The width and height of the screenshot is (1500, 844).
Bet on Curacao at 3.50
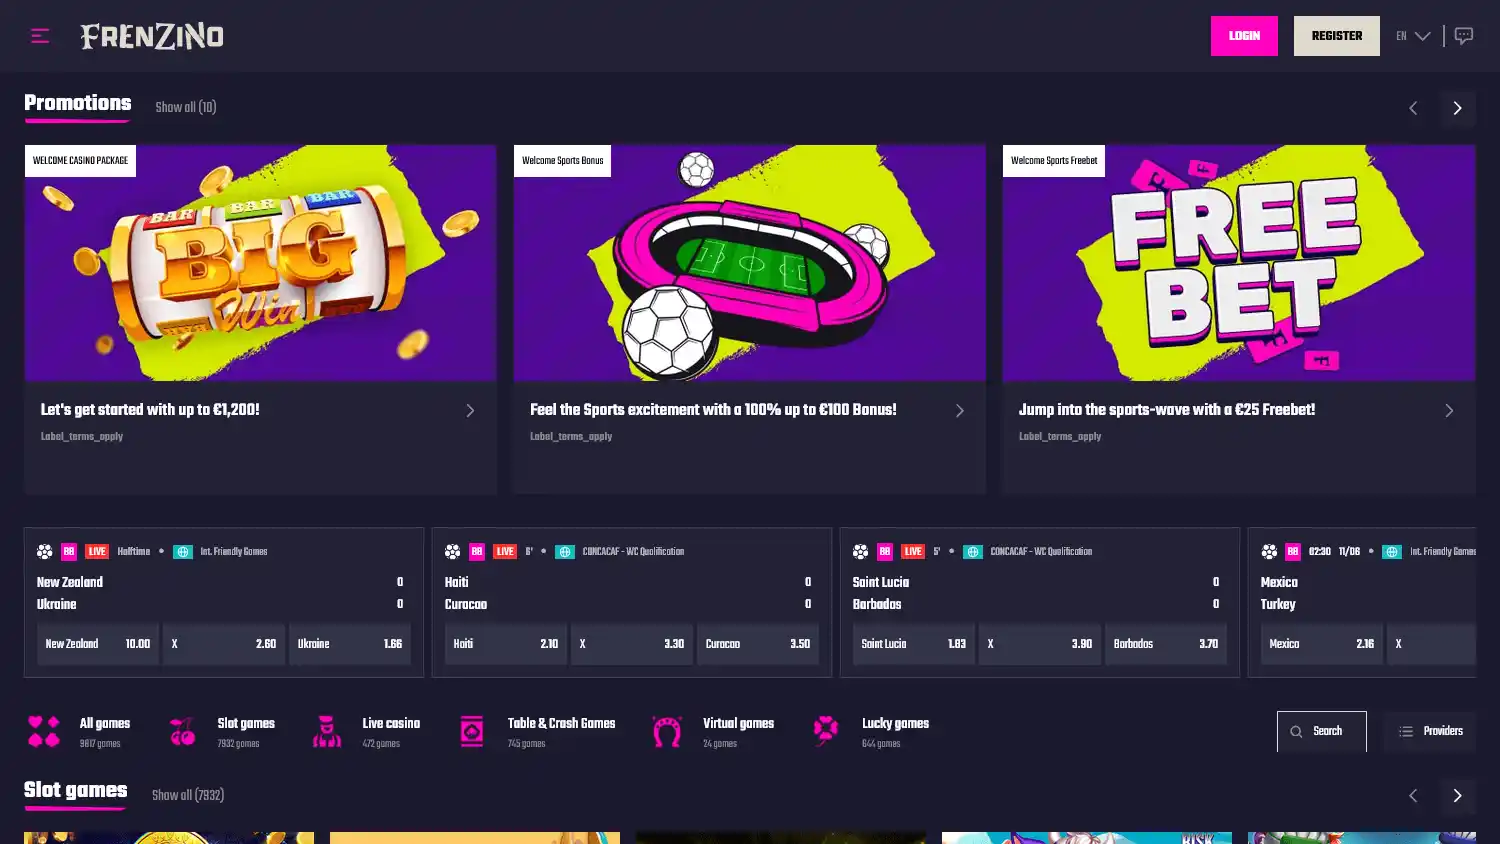758,644
